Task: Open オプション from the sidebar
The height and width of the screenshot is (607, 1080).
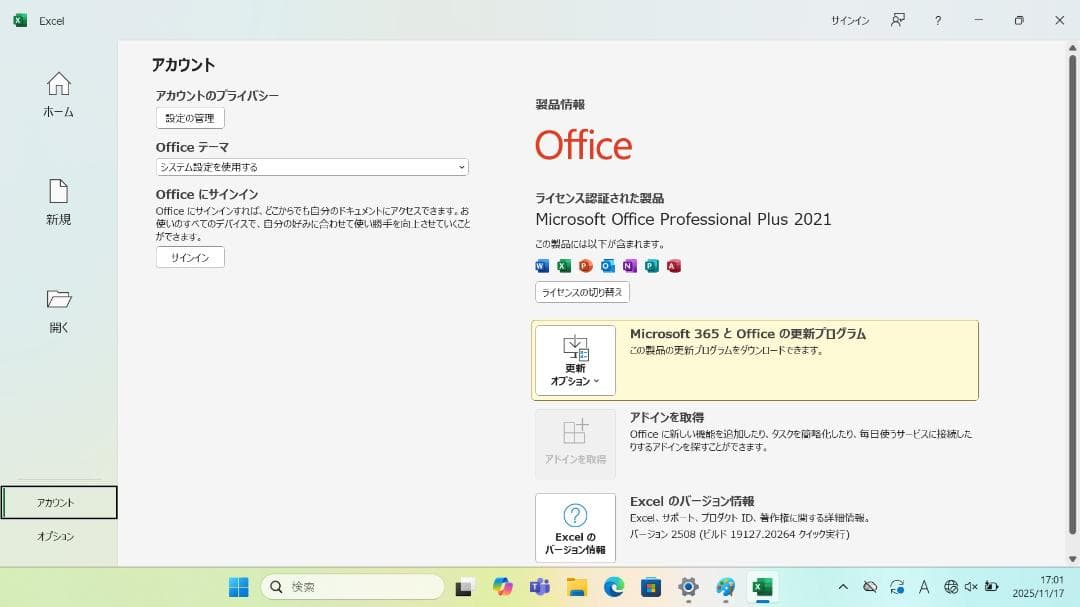Action: click(58, 536)
